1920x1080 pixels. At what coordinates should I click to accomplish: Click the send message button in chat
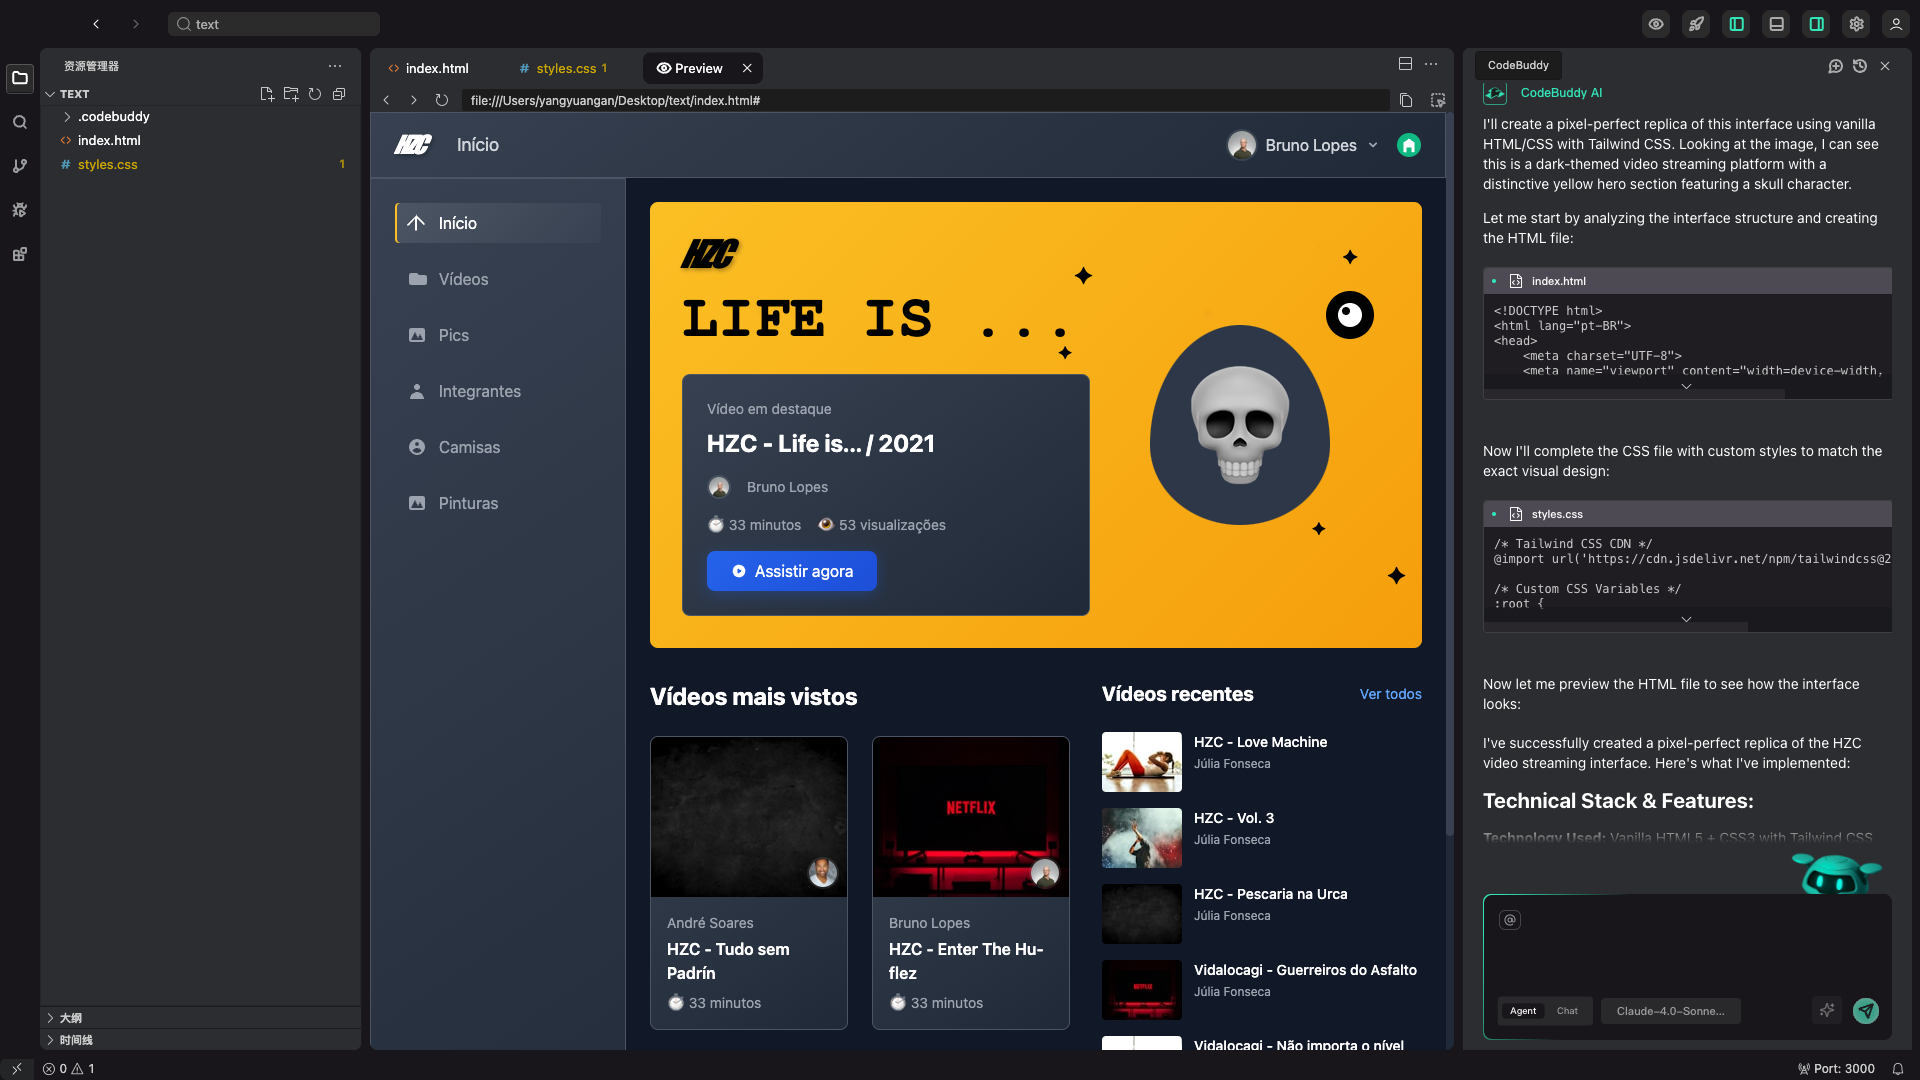coord(1865,1011)
